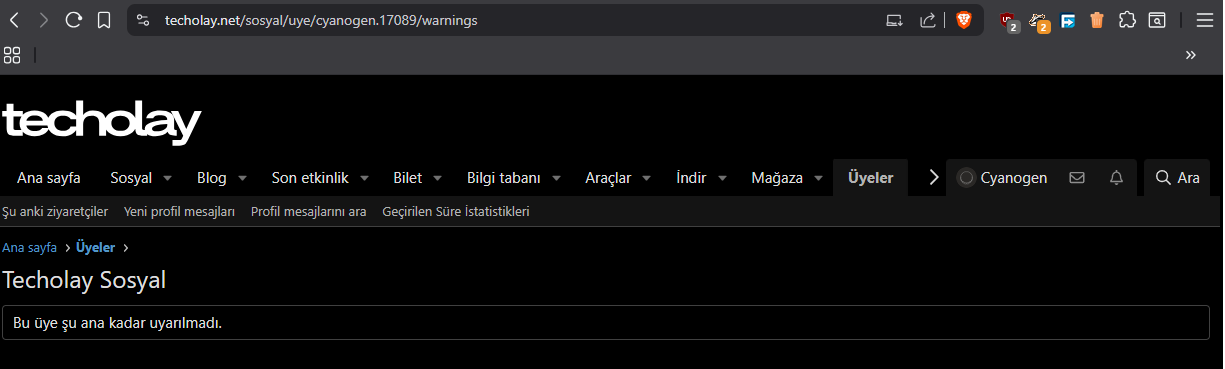The width and height of the screenshot is (1225, 369).
Task: Open the Bilgi tabanı navigation link
Action: [504, 178]
